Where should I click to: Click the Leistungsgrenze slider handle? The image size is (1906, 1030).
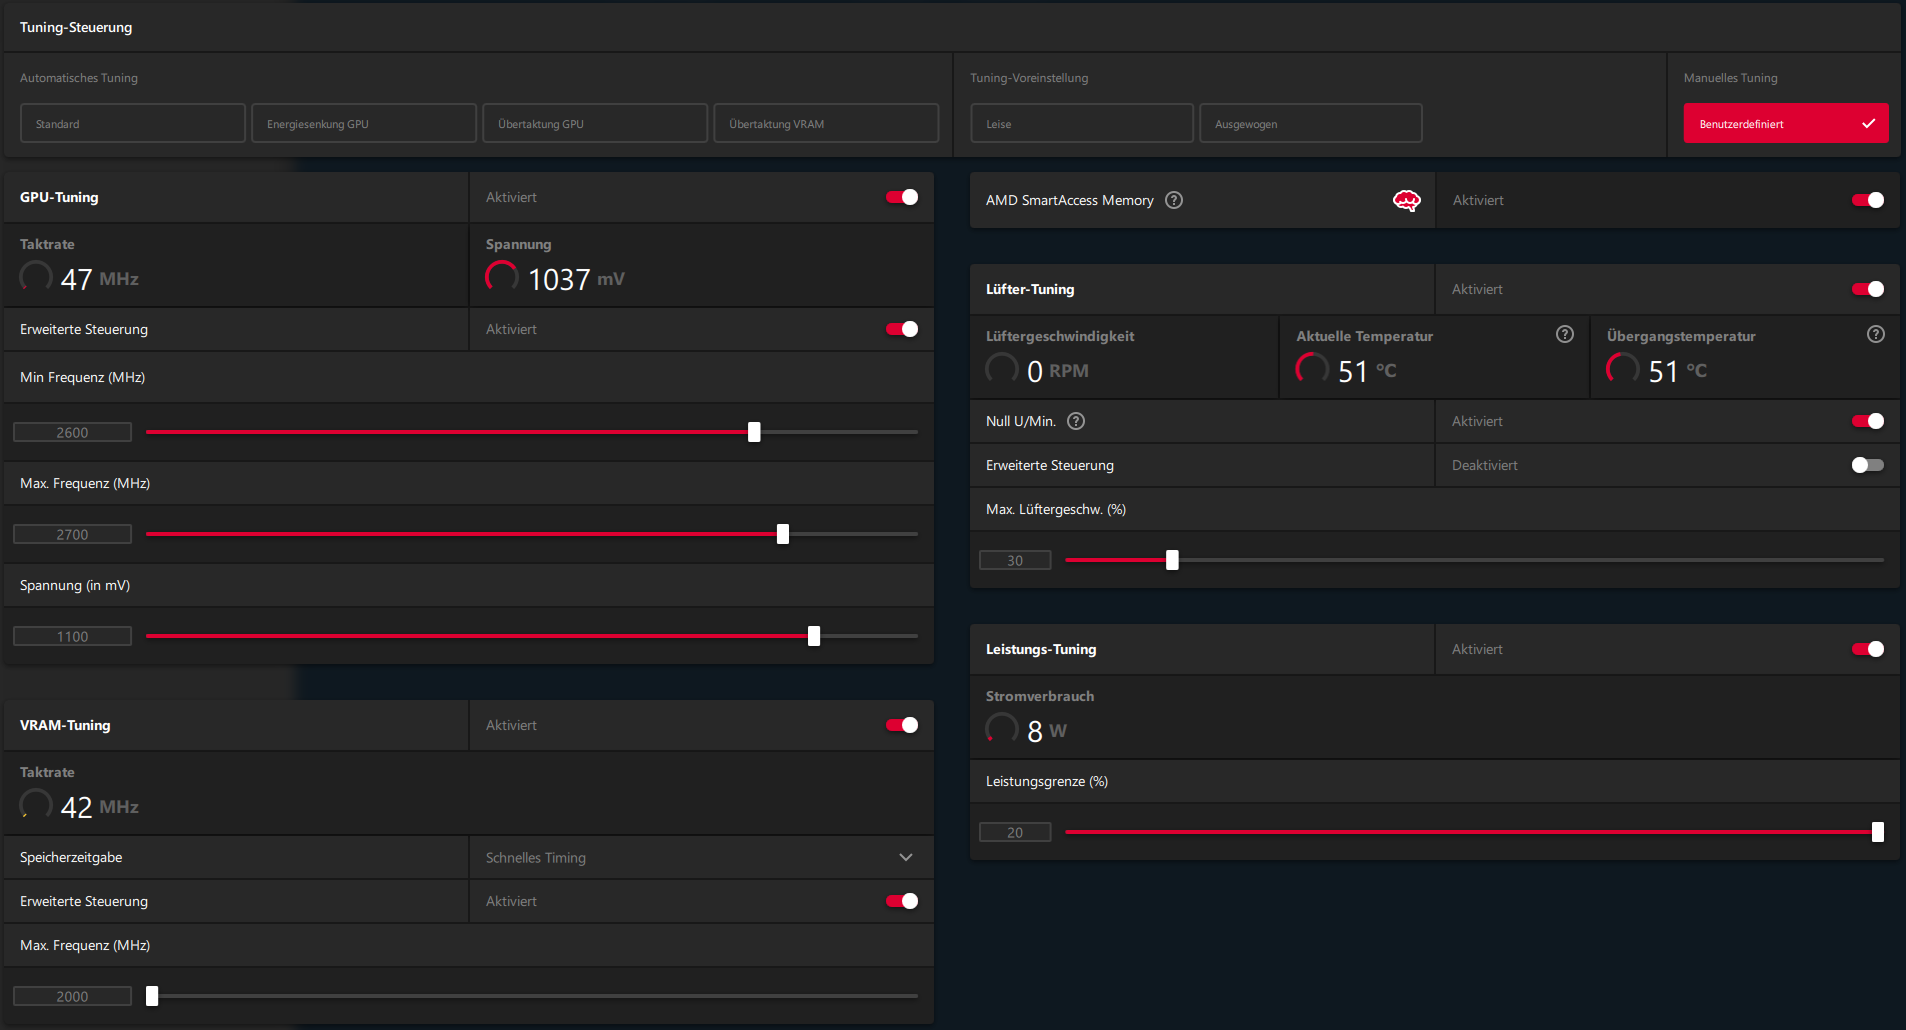pyautogui.click(x=1878, y=832)
